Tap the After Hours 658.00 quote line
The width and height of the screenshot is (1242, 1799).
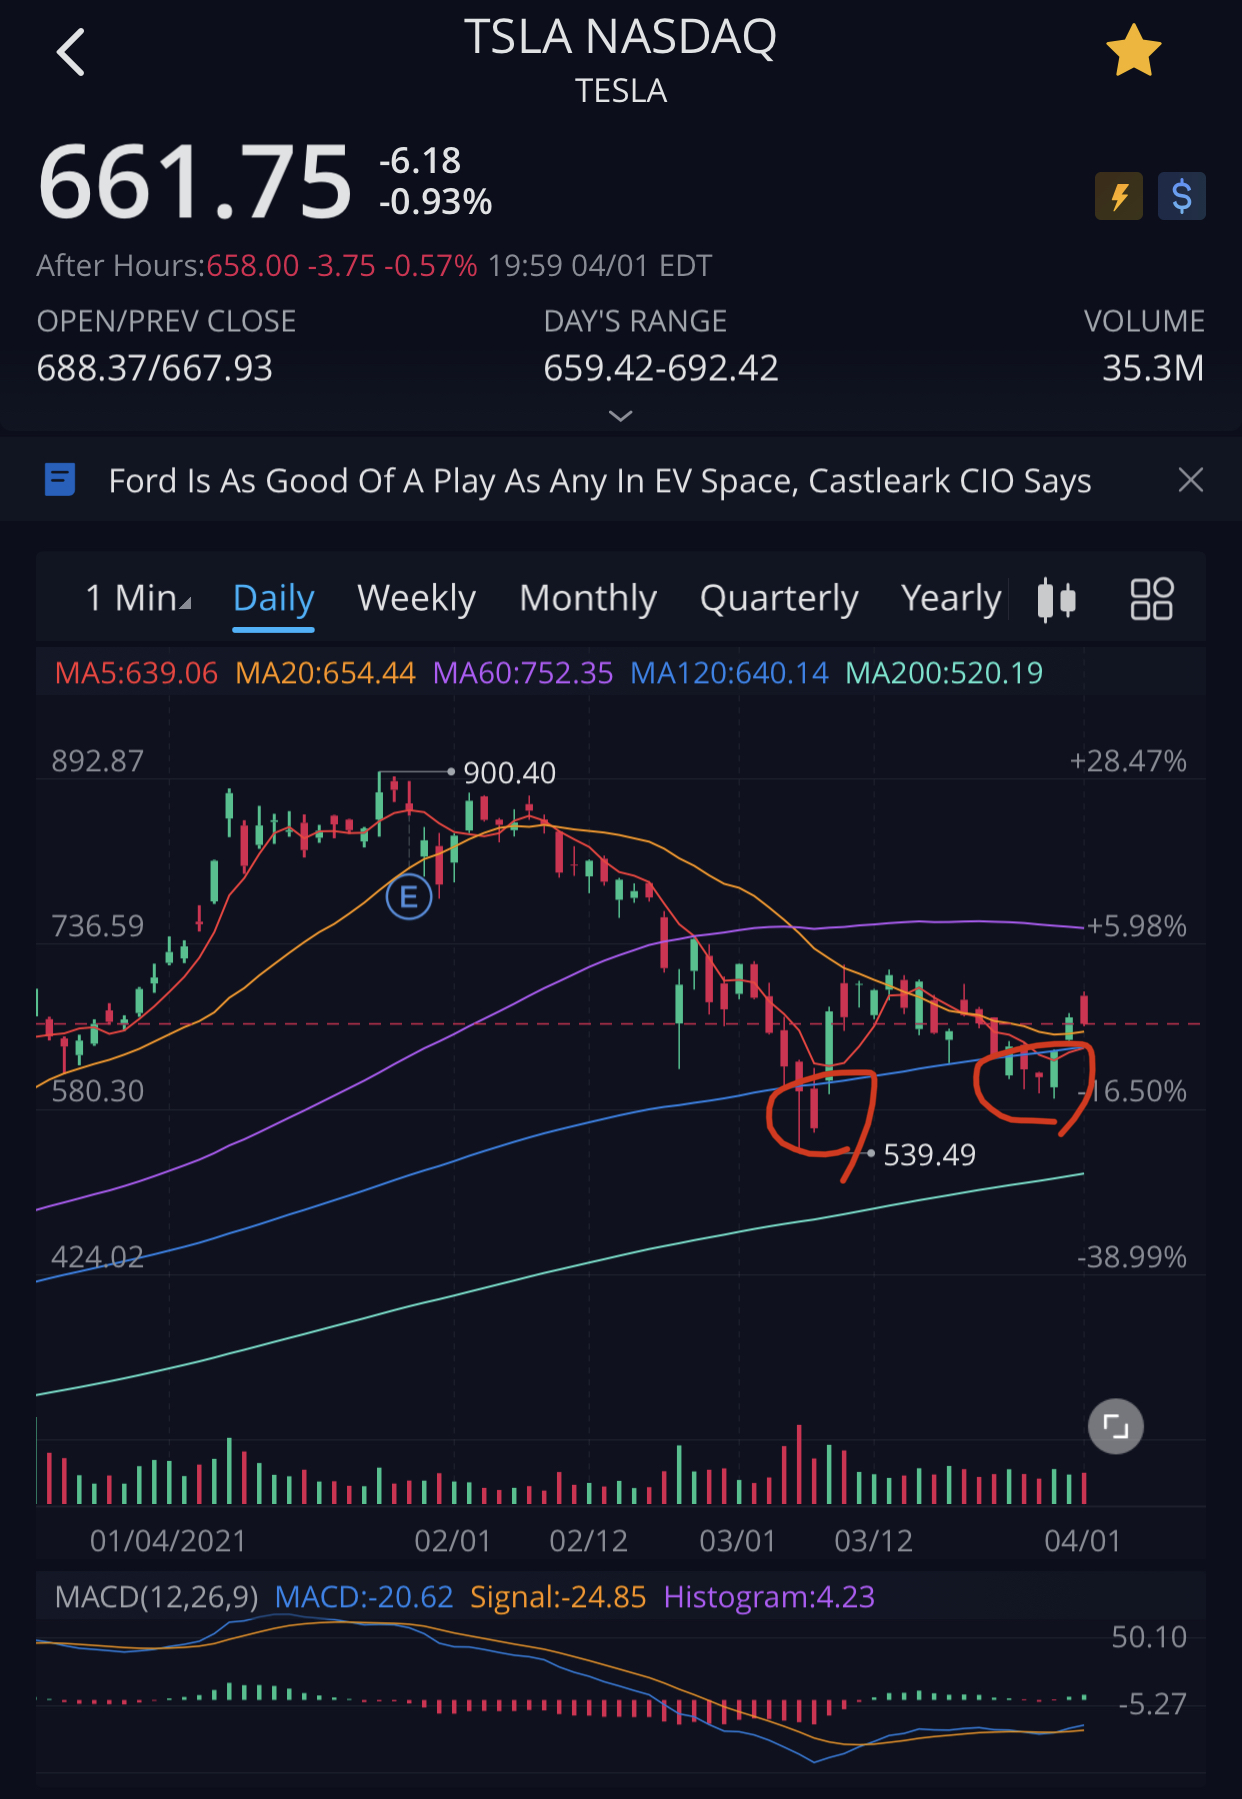374,266
